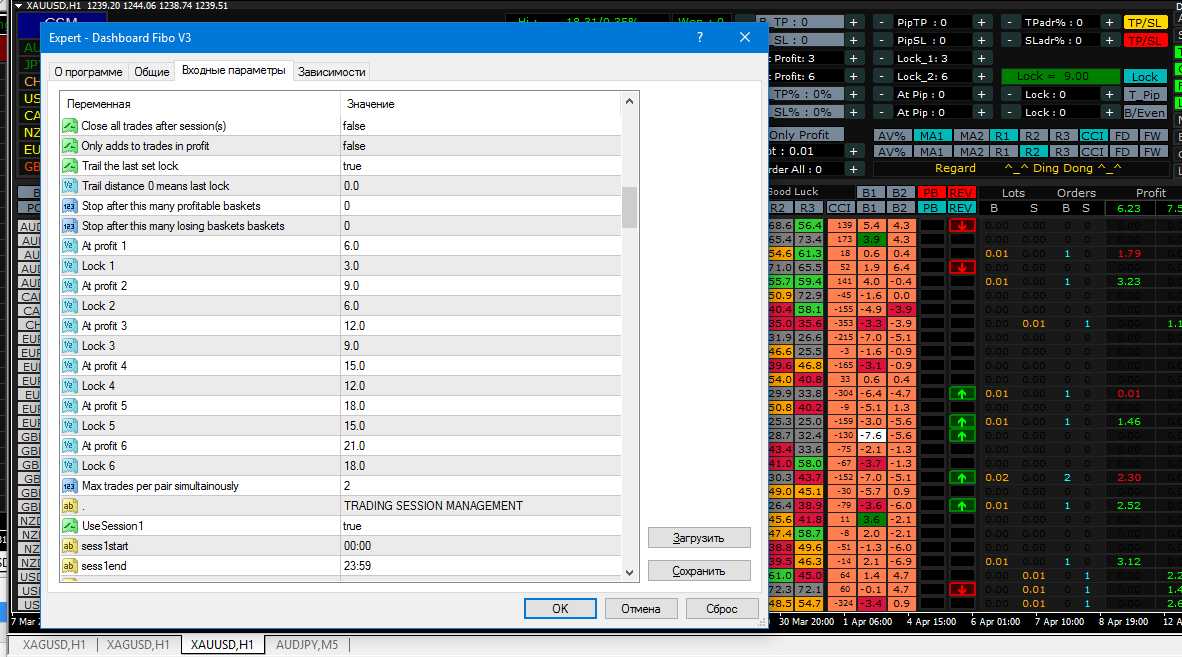Click the icon beside 'At profit 3'
Image resolution: width=1182 pixels, height=657 pixels.
(69, 325)
